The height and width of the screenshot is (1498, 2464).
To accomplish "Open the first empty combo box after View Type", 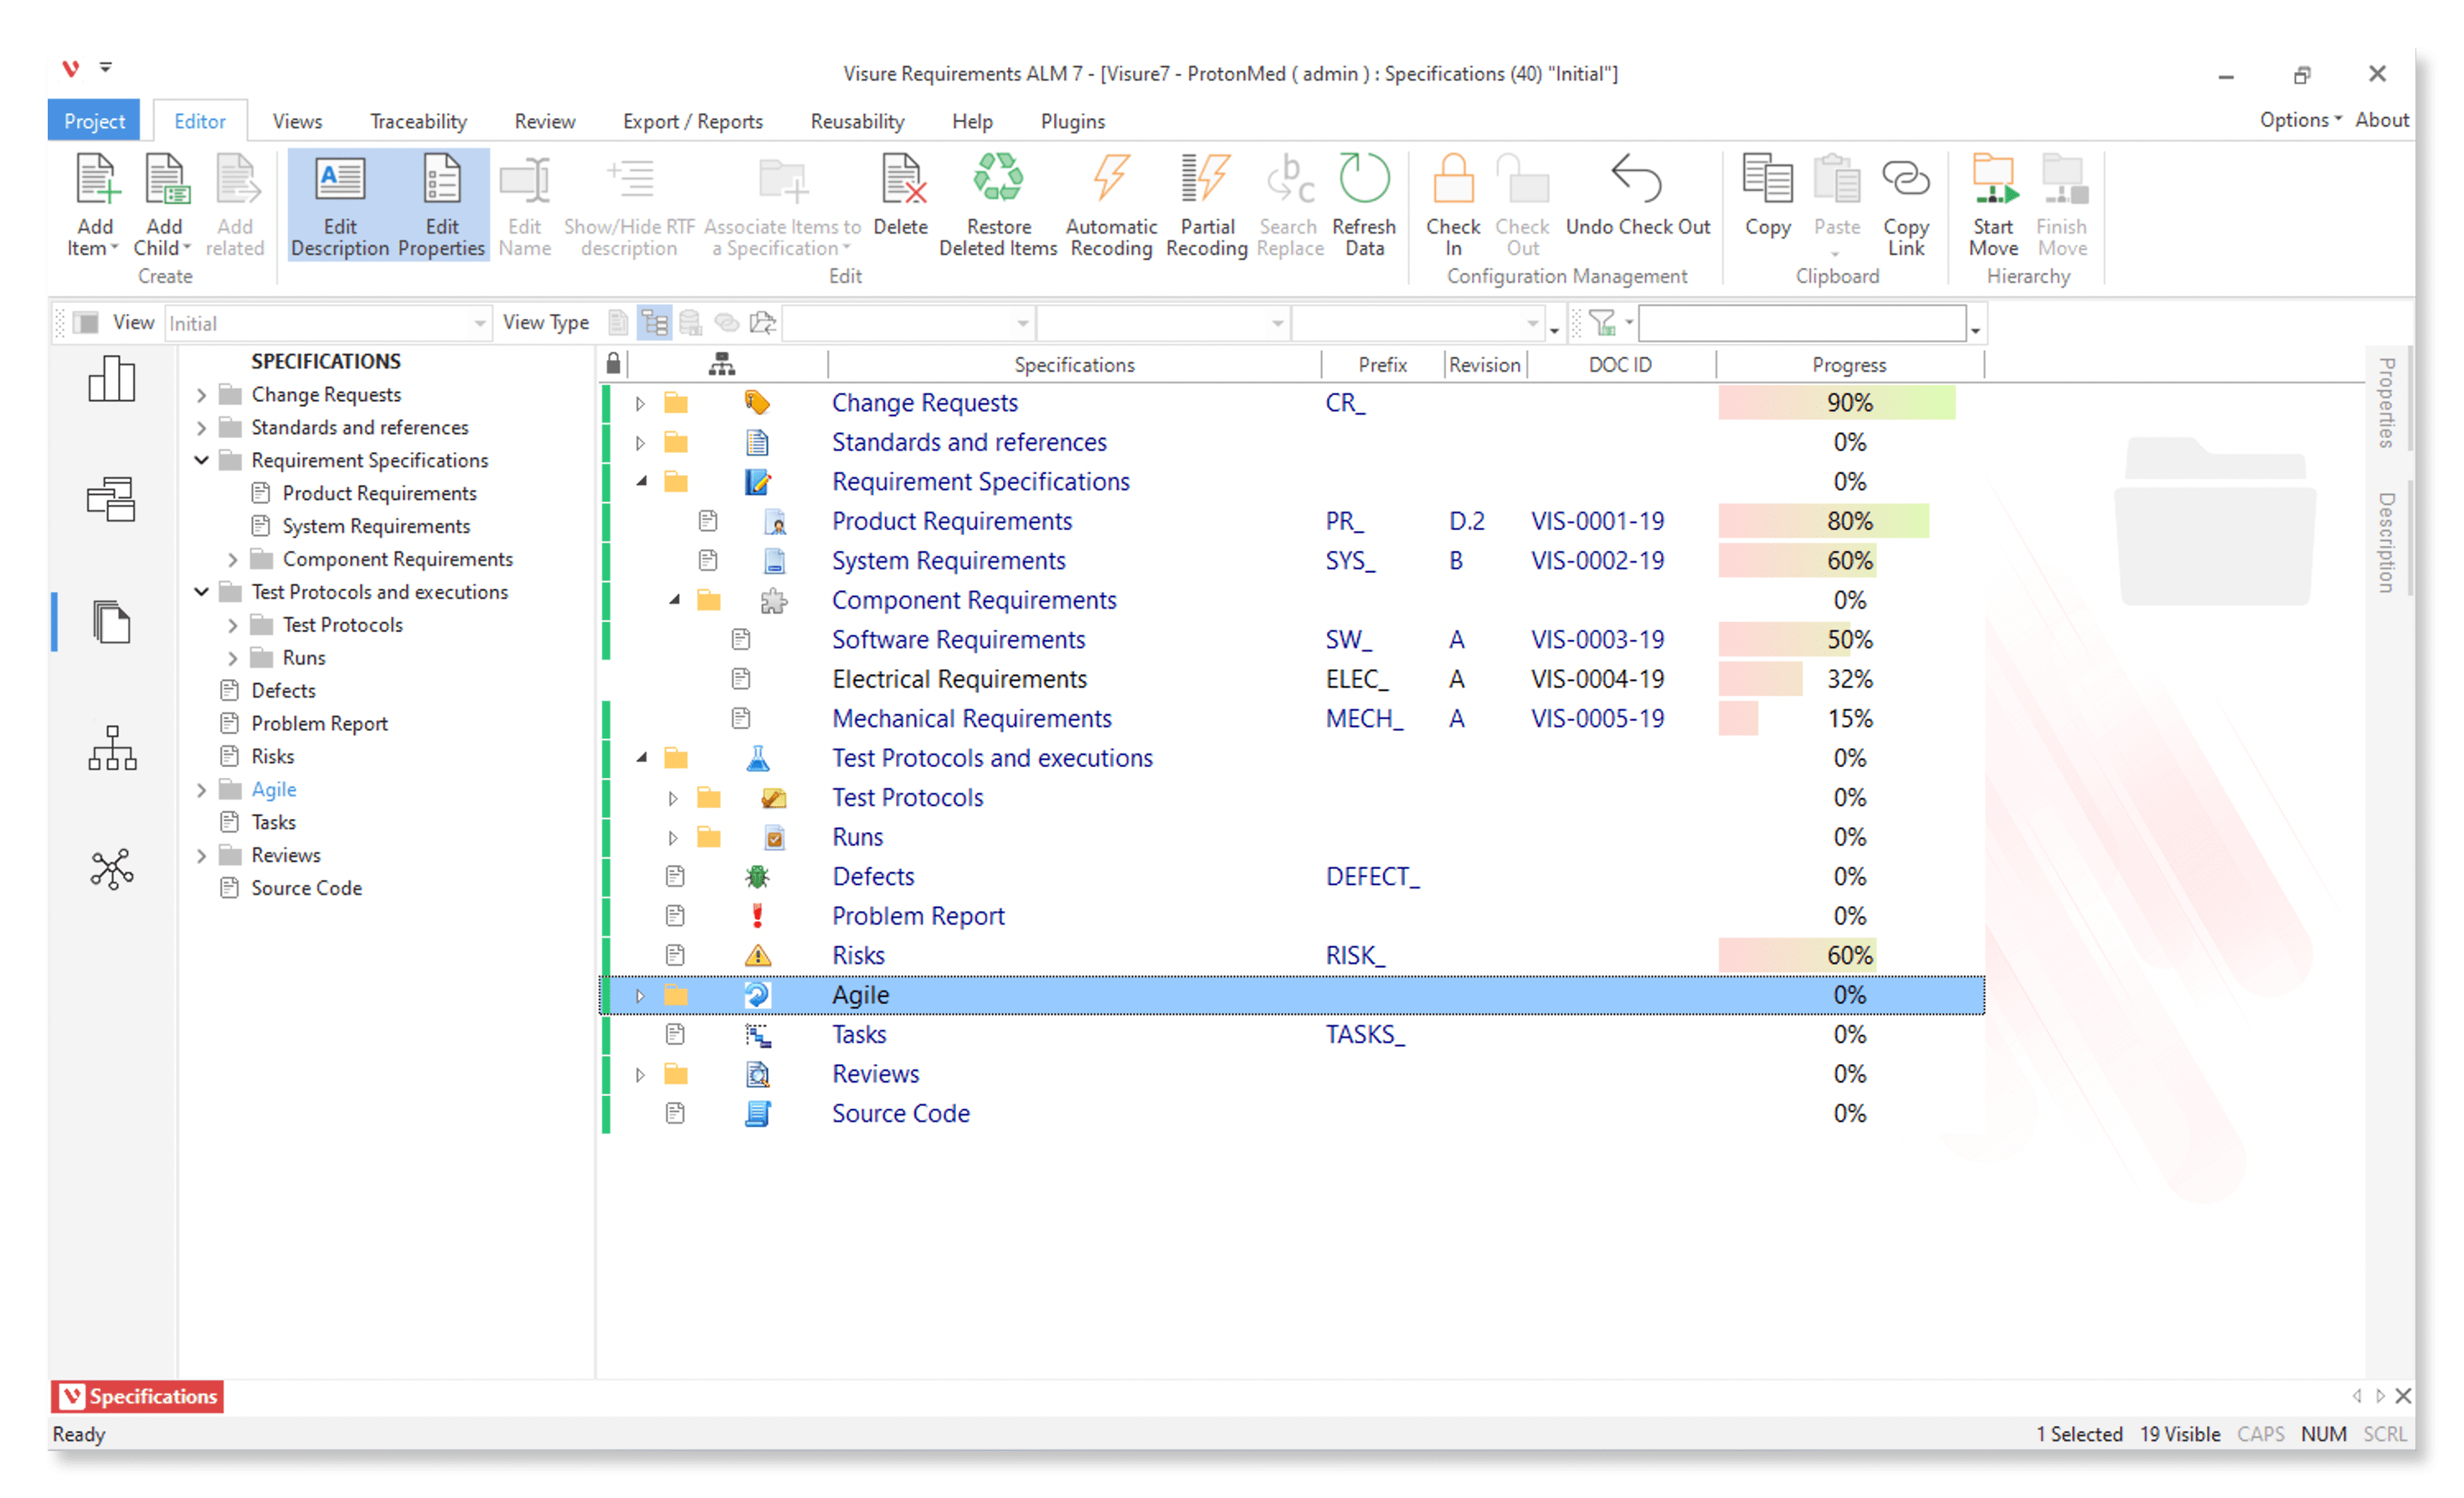I will [908, 323].
